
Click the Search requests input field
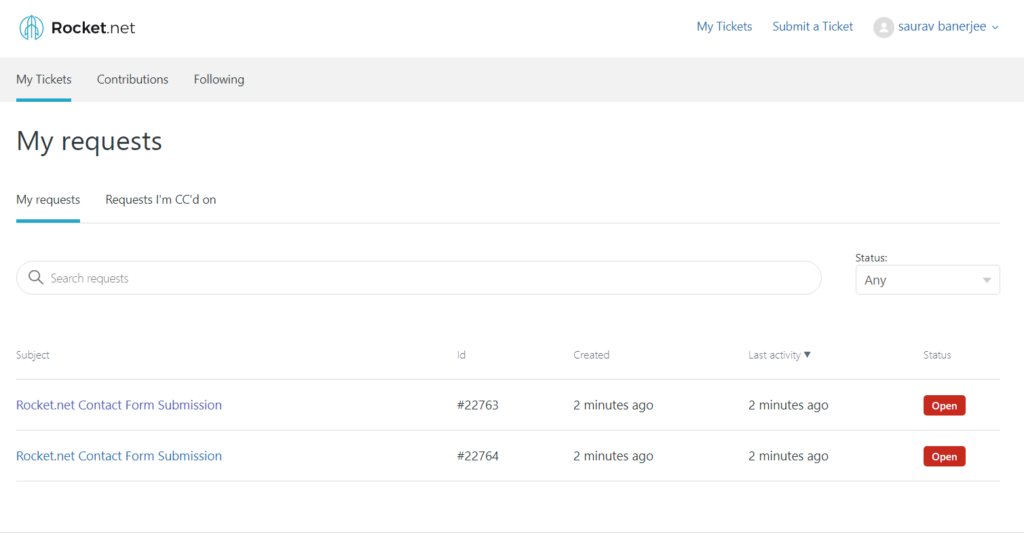click(419, 278)
